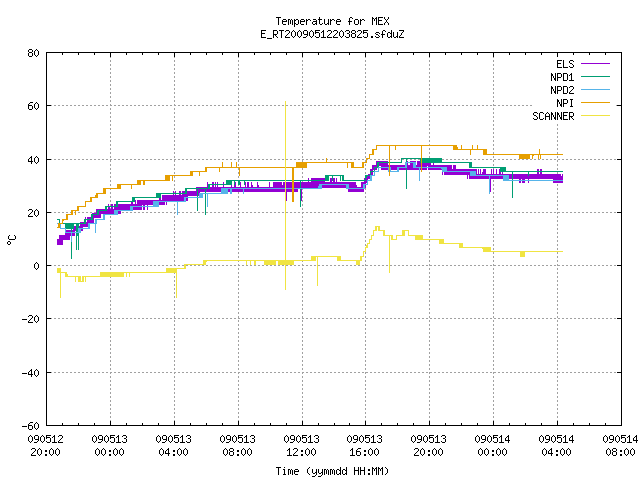Screen dimensions: 640x480
Task: Click the x-axis tick label 090513 20:00
Action: pos(429,446)
